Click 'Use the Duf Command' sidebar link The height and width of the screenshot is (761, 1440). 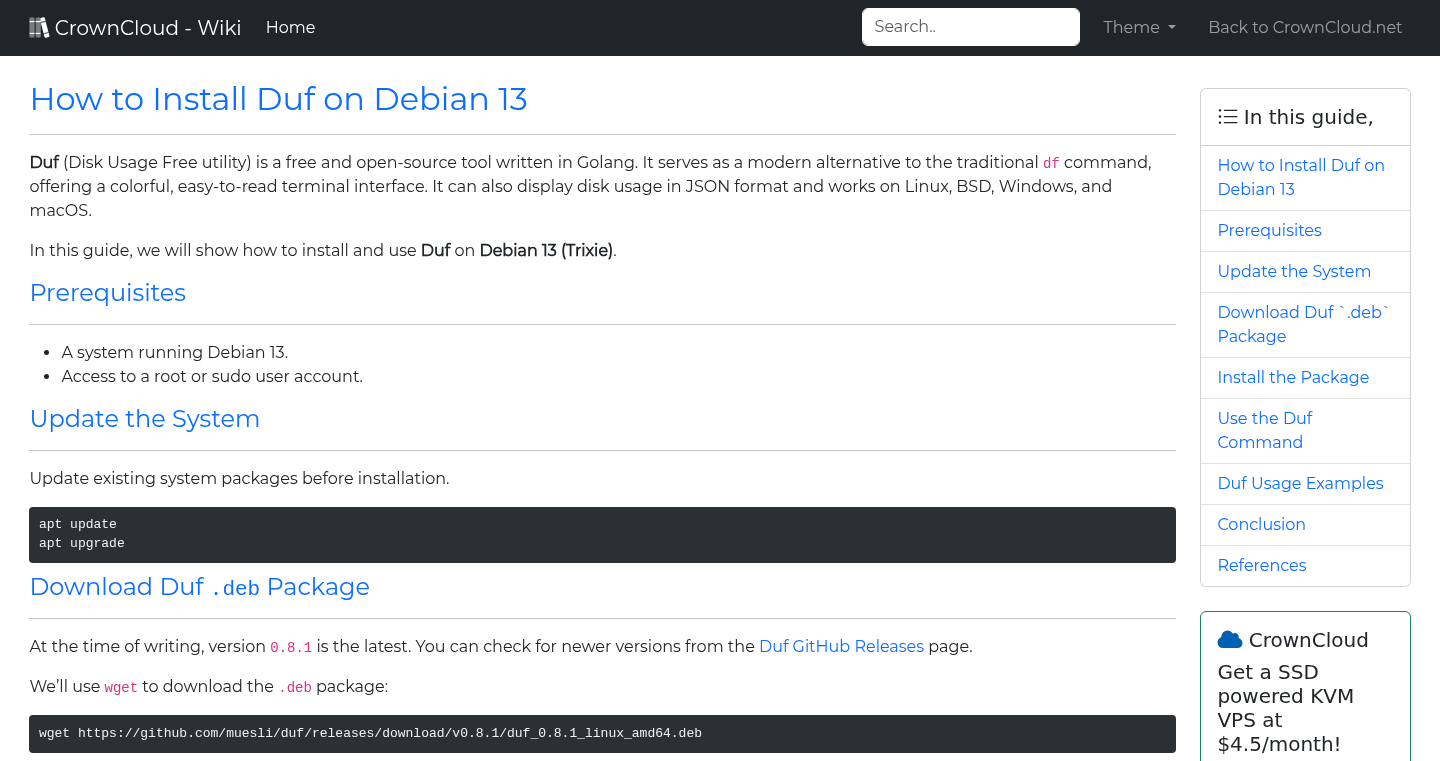coord(1265,430)
